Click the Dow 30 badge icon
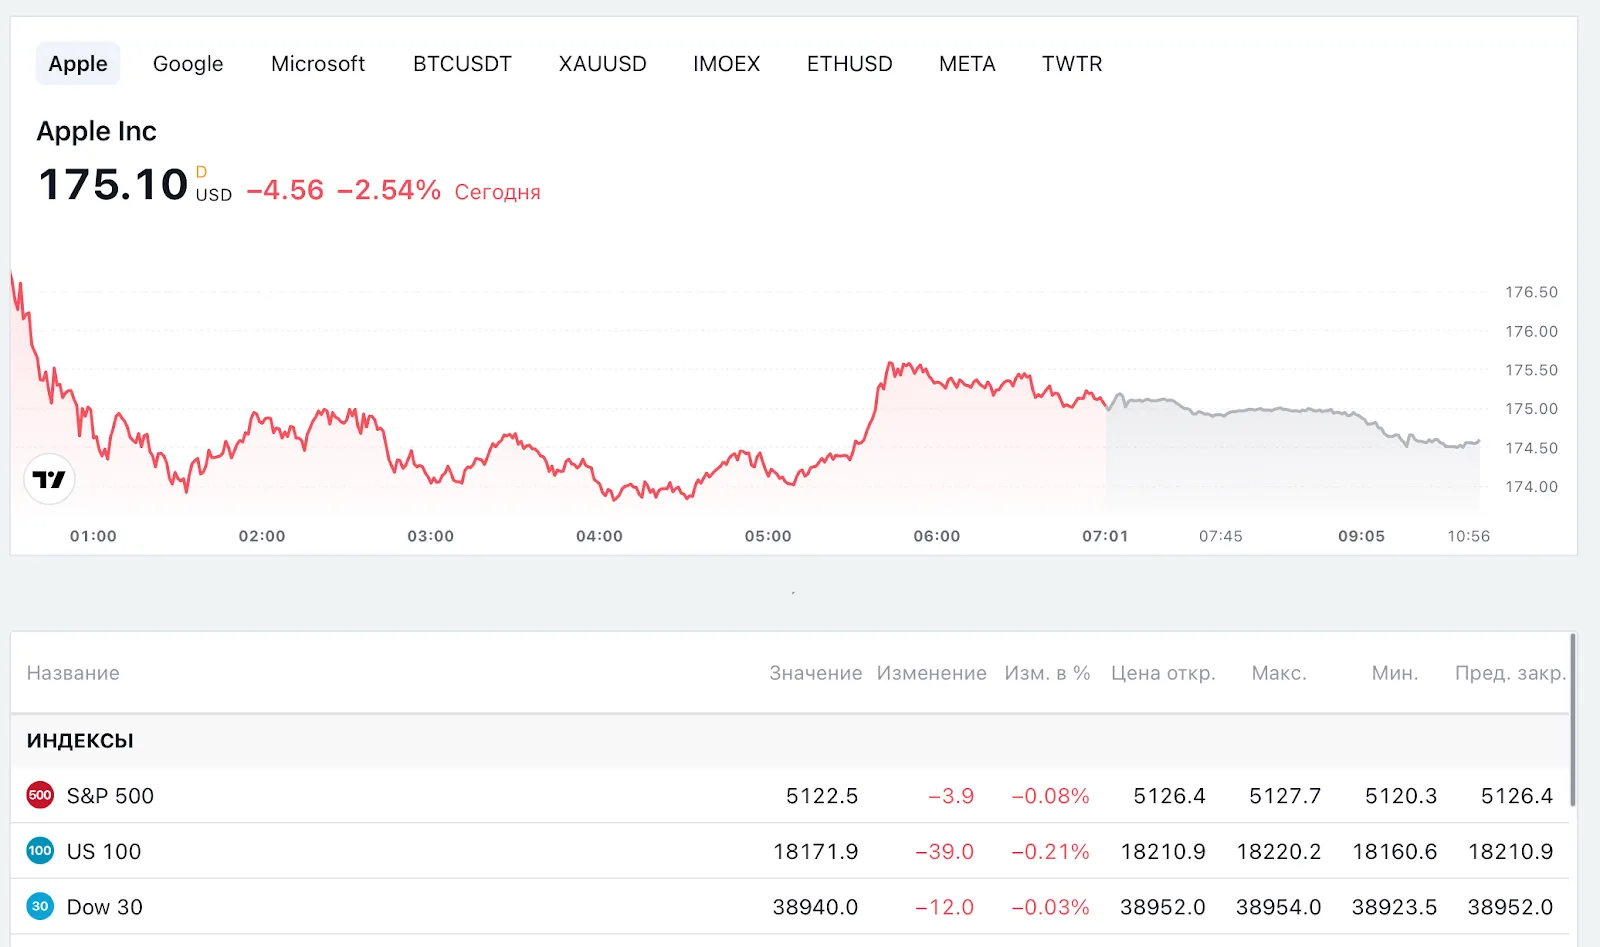 click(40, 907)
